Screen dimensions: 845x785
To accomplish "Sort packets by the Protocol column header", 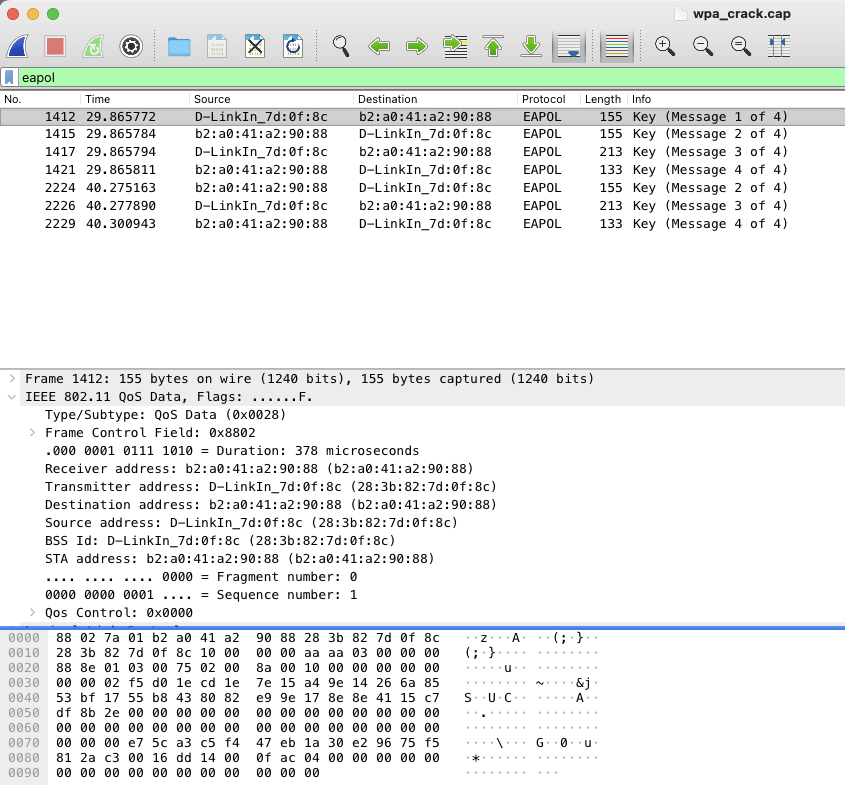I will click(549, 99).
